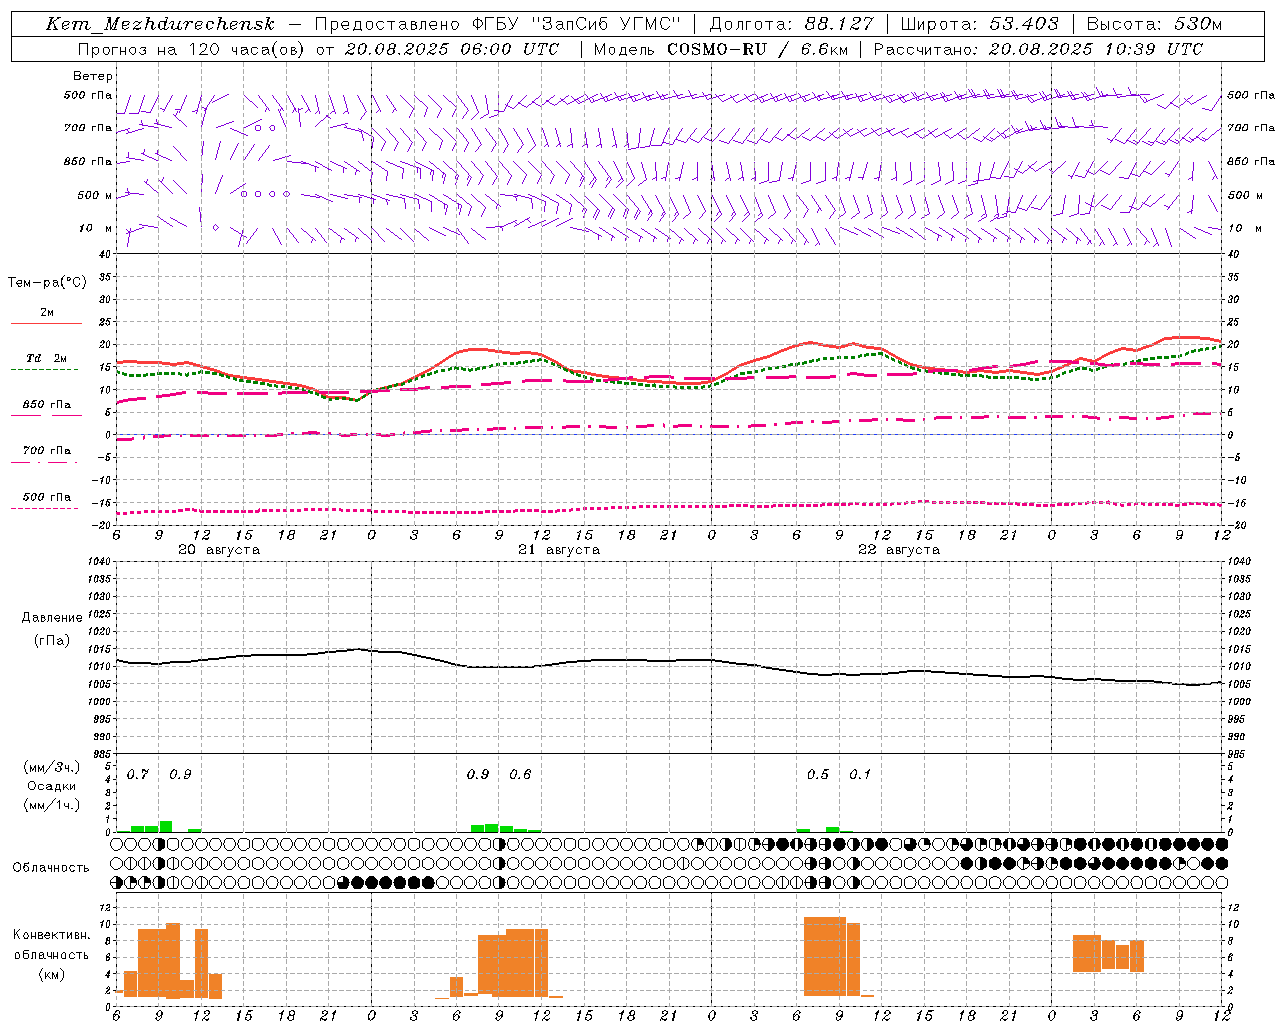Click the Ветер panel label
Image resolution: width=1280 pixels, height=1024 pixels.
pyautogui.click(x=93, y=76)
